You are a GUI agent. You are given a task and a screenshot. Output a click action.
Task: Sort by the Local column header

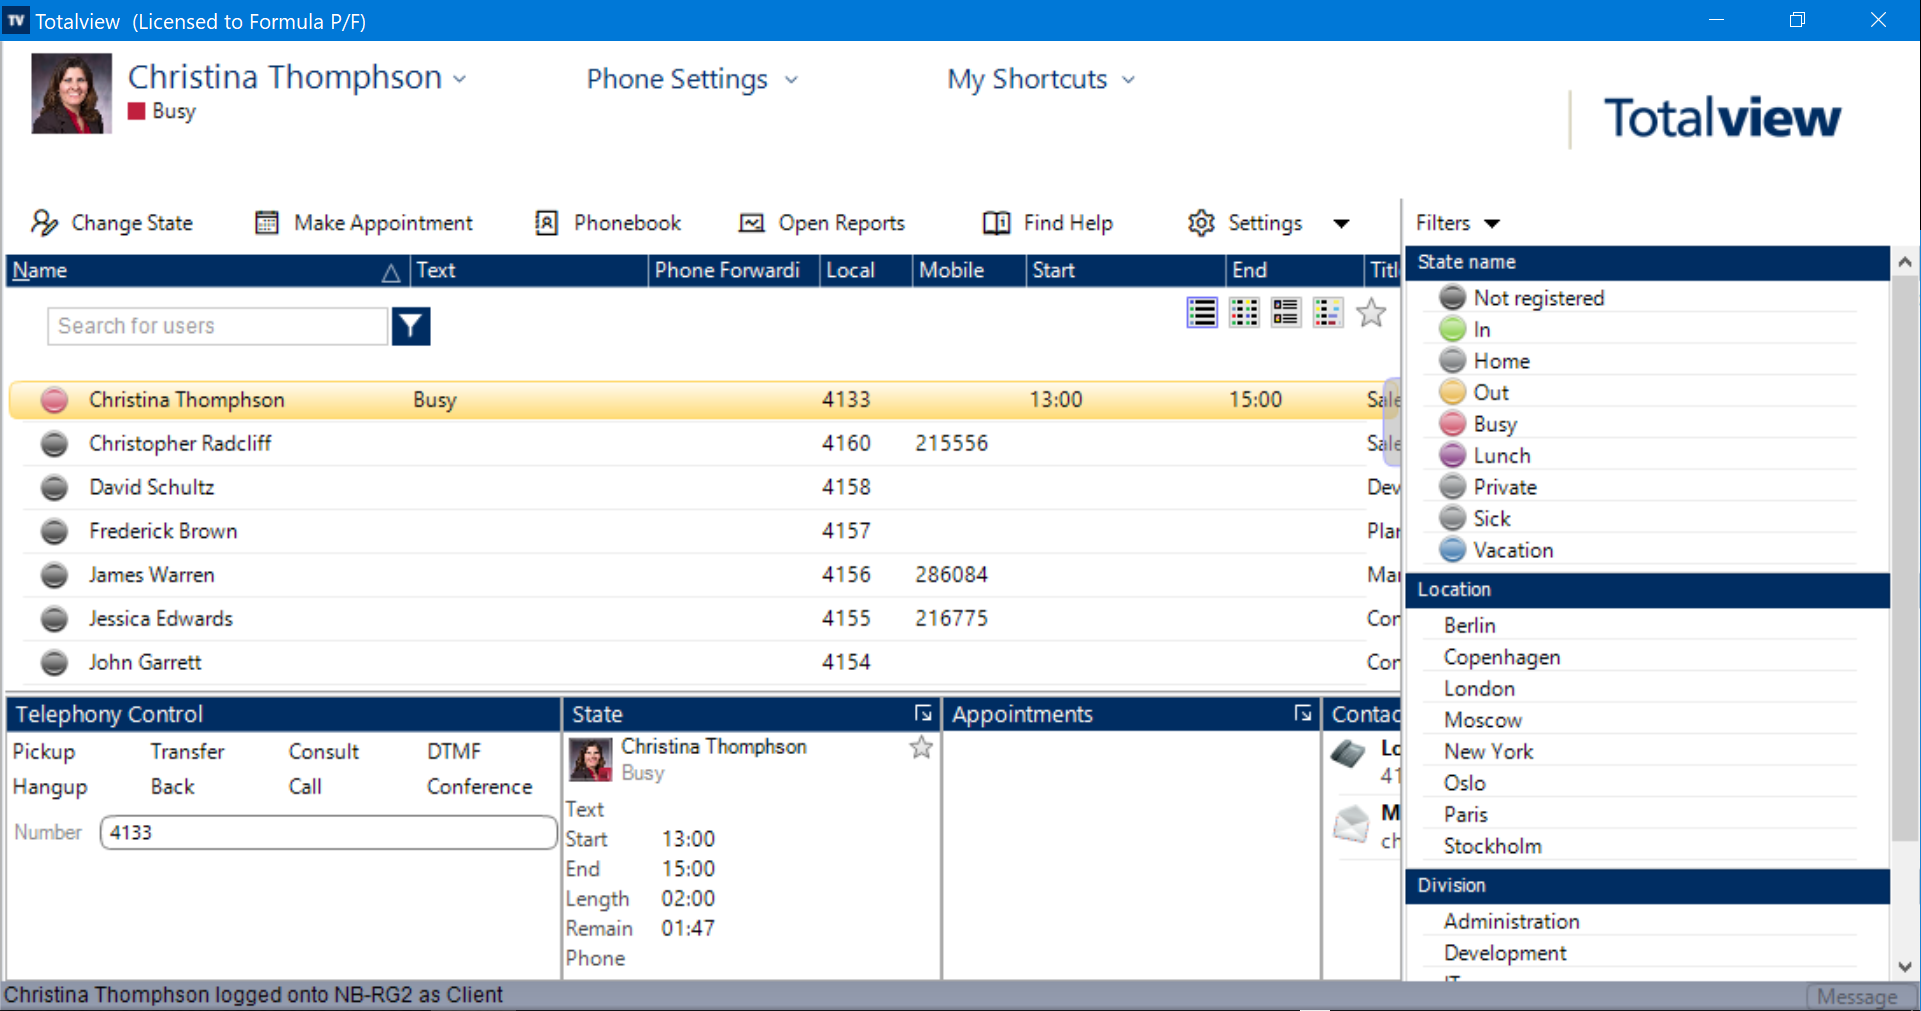pyautogui.click(x=866, y=270)
